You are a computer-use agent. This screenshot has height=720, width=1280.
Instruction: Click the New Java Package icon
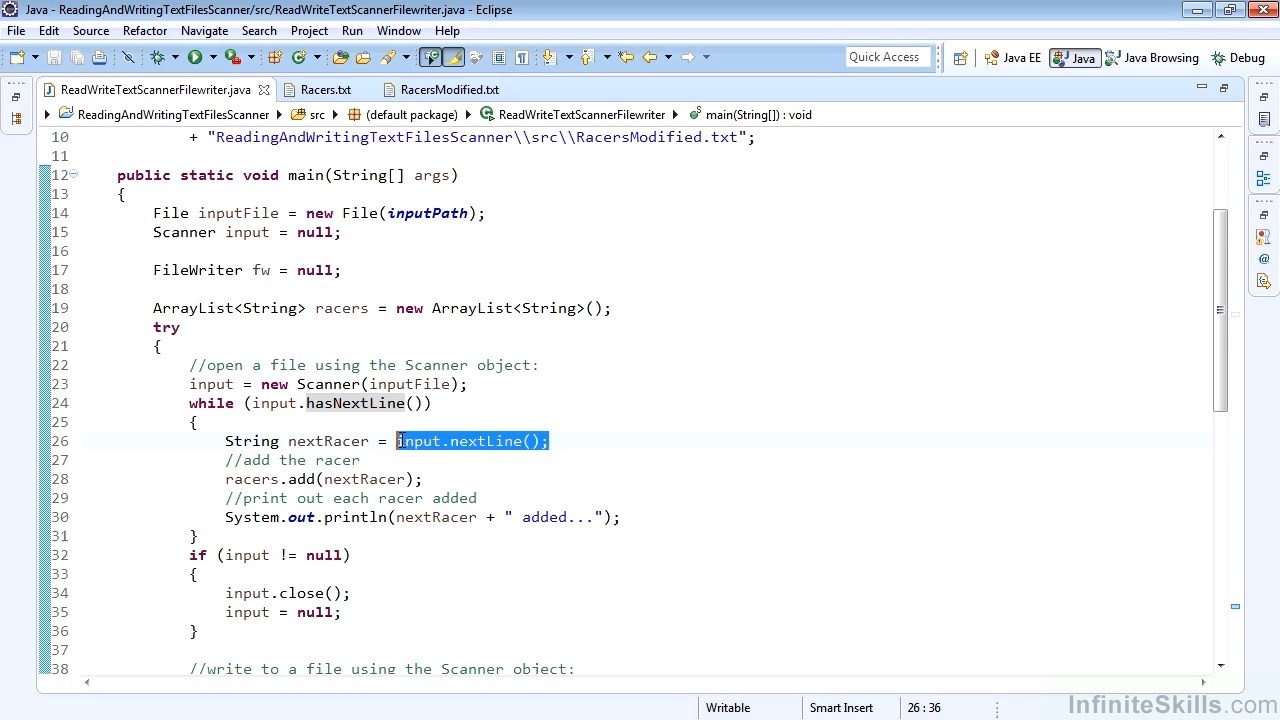[275, 57]
